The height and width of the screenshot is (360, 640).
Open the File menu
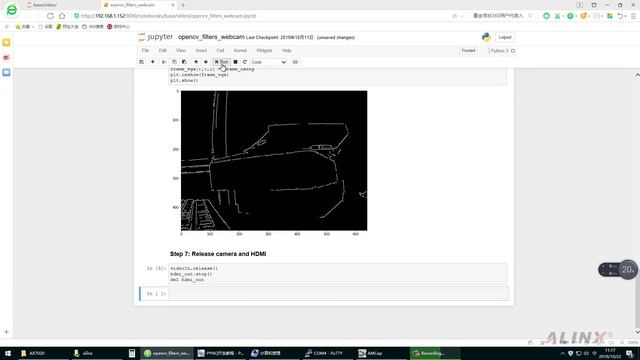145,51
